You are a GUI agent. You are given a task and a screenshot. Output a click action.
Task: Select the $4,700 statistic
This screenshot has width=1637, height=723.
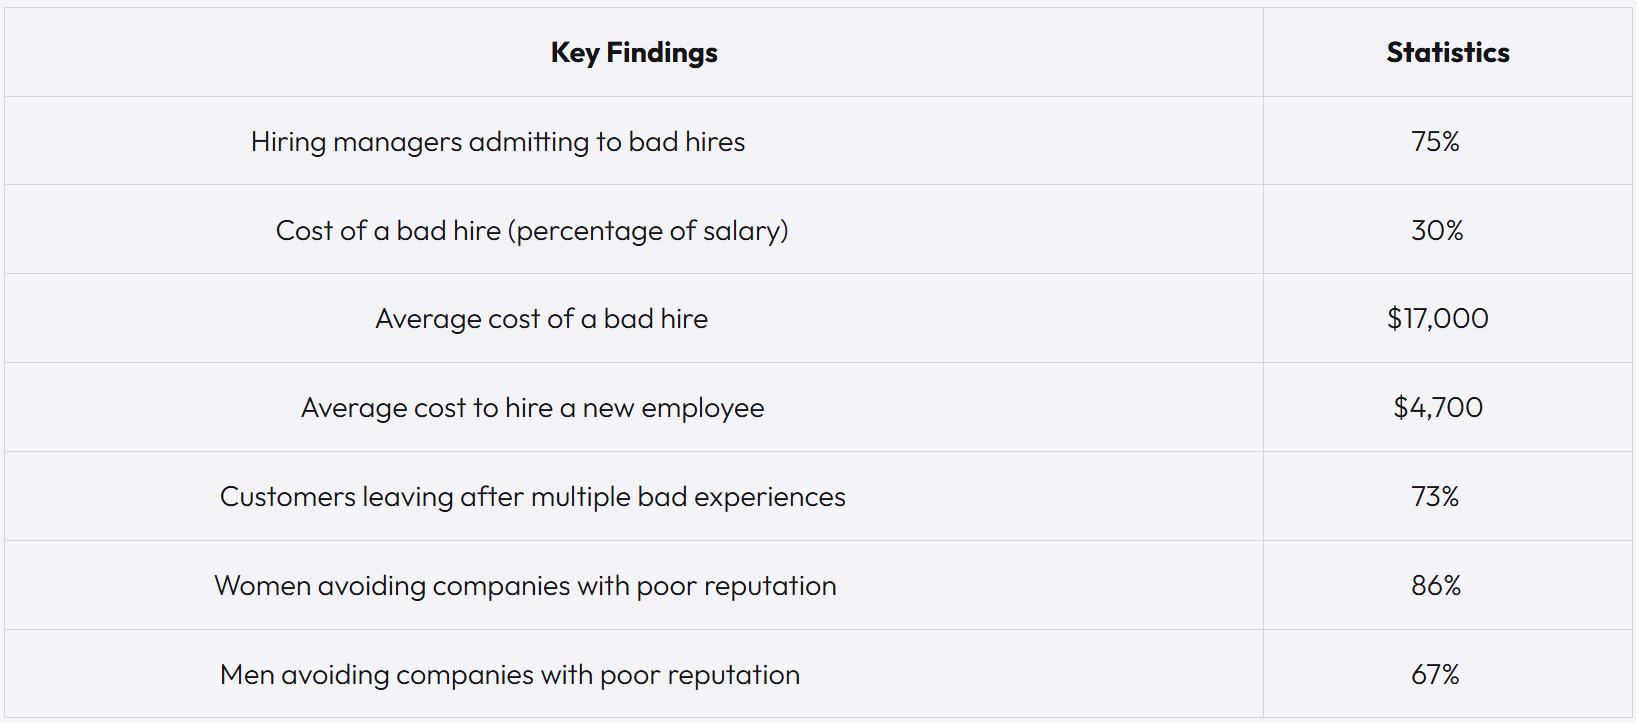pyautogui.click(x=1438, y=408)
